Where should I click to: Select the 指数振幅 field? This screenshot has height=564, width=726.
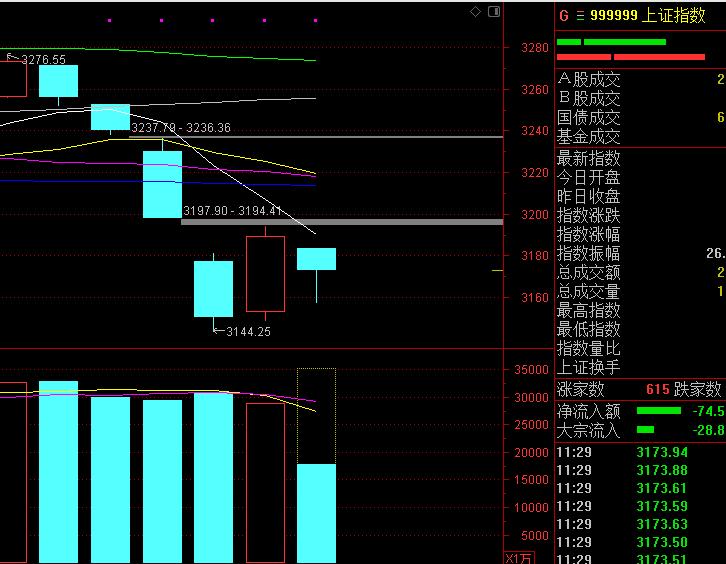640,253
